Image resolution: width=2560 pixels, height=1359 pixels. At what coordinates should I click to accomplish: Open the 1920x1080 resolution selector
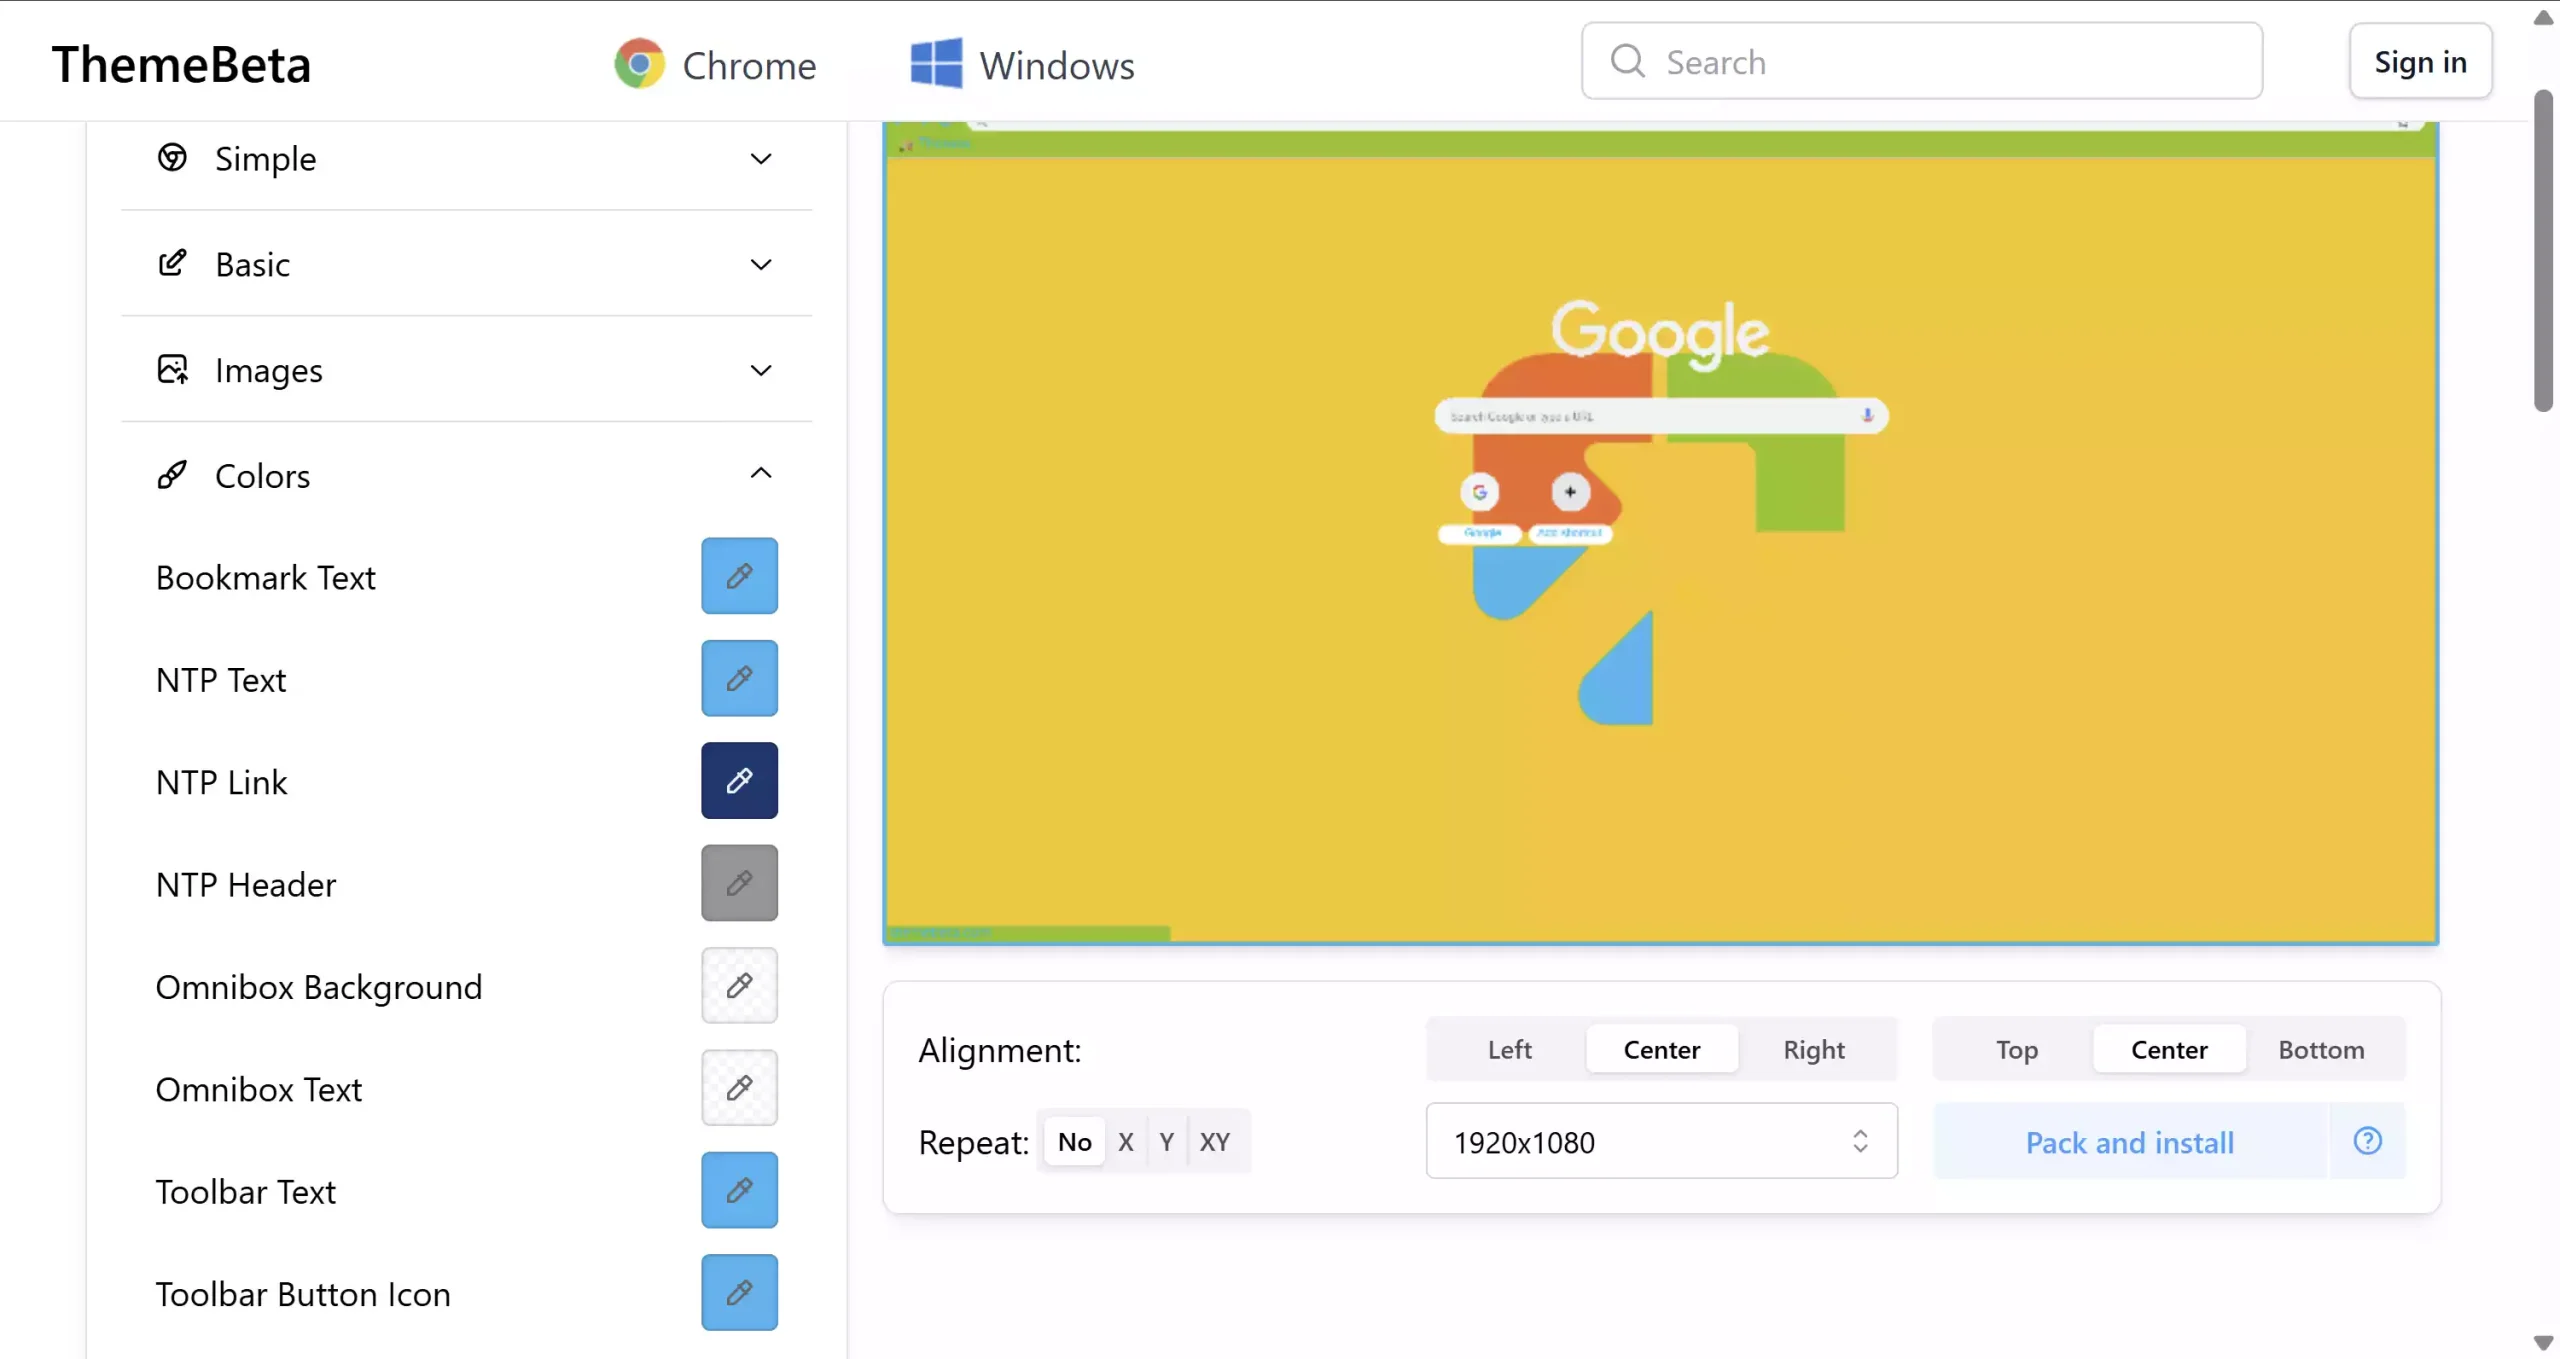(x=1660, y=1141)
